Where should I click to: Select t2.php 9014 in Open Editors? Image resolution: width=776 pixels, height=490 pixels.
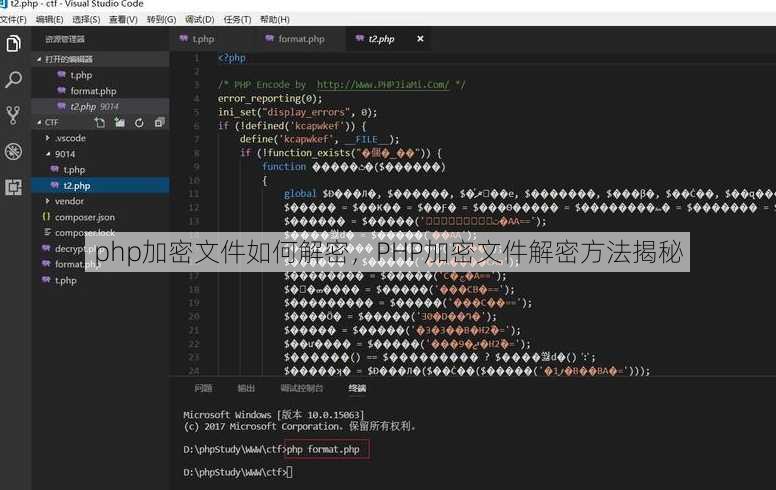(100, 106)
